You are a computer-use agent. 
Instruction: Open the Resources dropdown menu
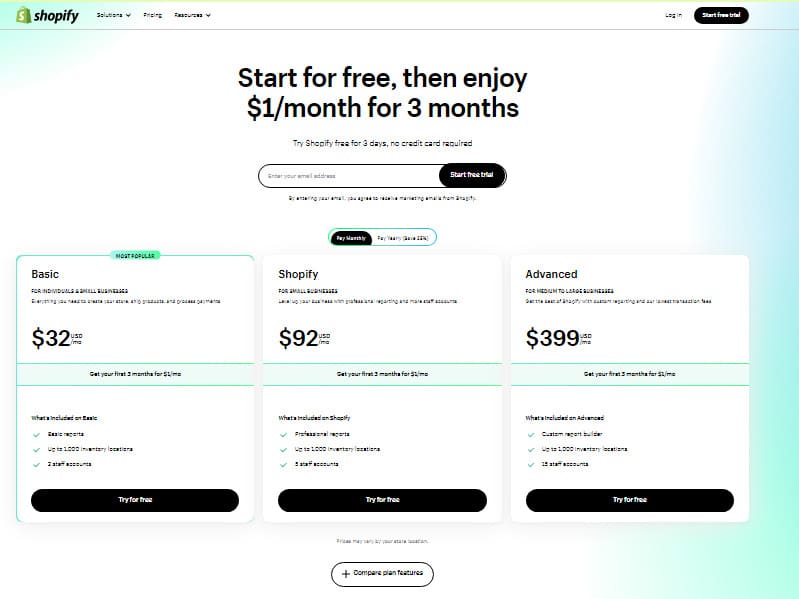[x=193, y=15]
